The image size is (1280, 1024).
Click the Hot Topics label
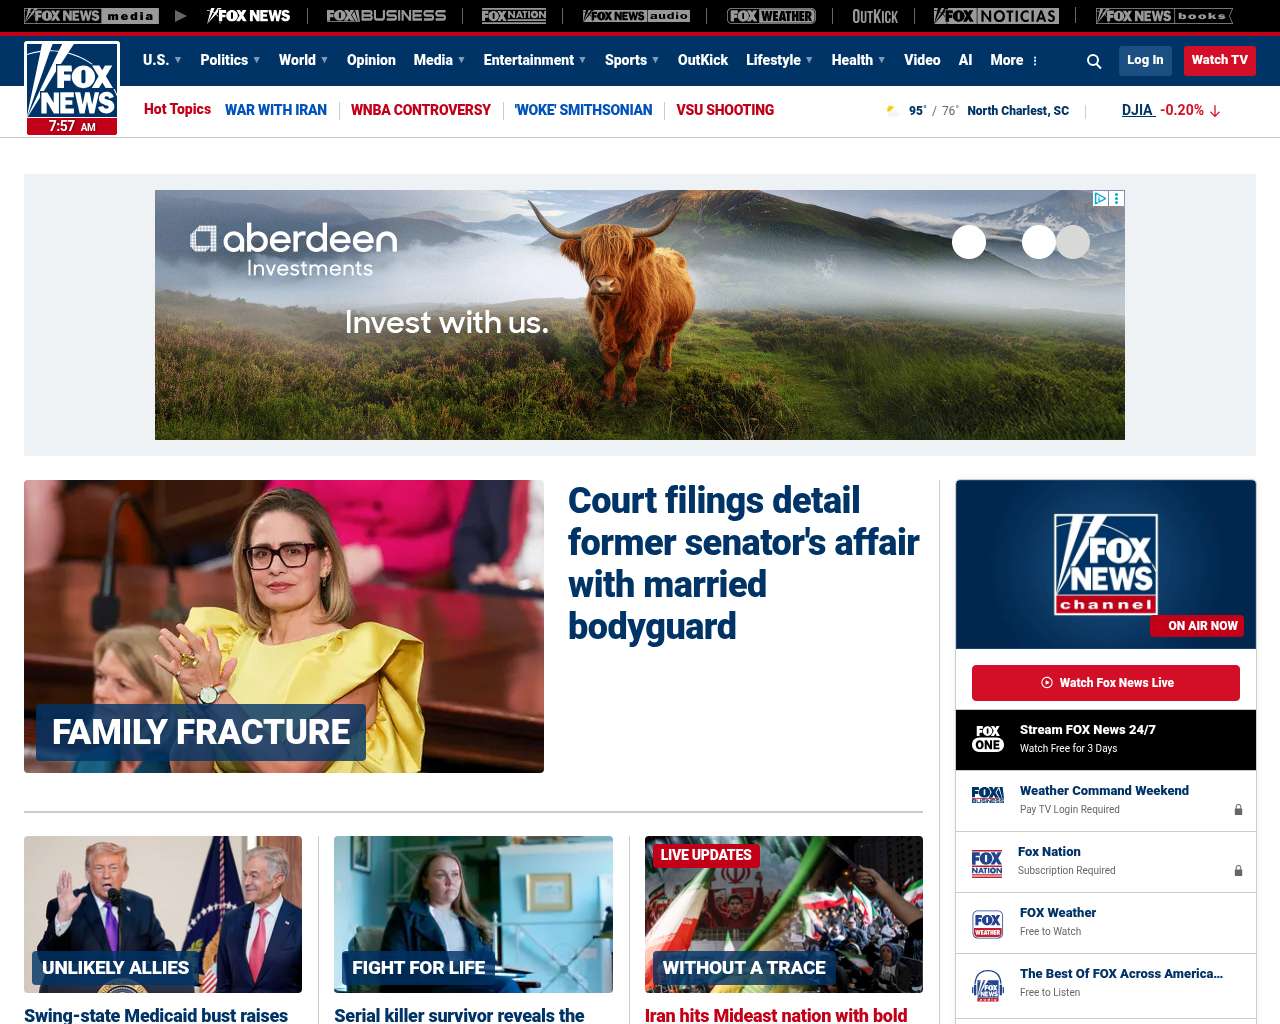[x=177, y=109]
